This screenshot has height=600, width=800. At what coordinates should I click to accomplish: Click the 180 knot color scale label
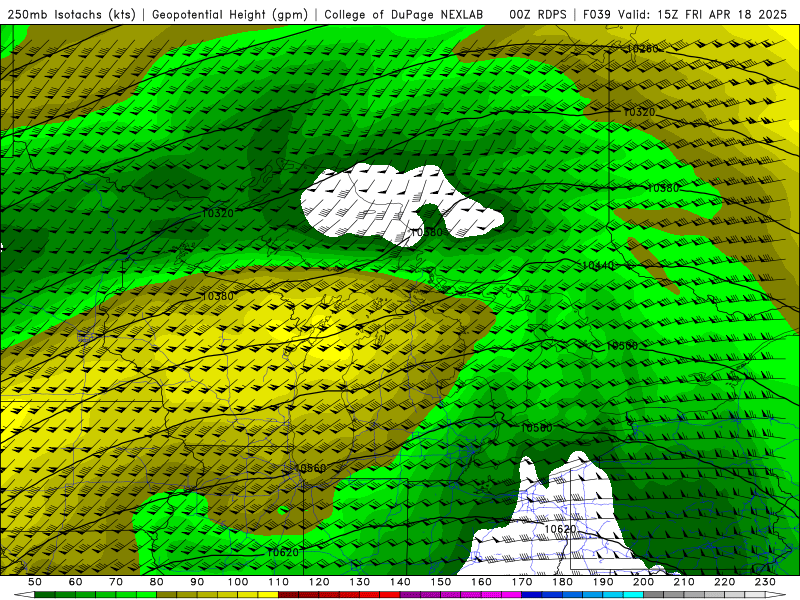coord(562,582)
